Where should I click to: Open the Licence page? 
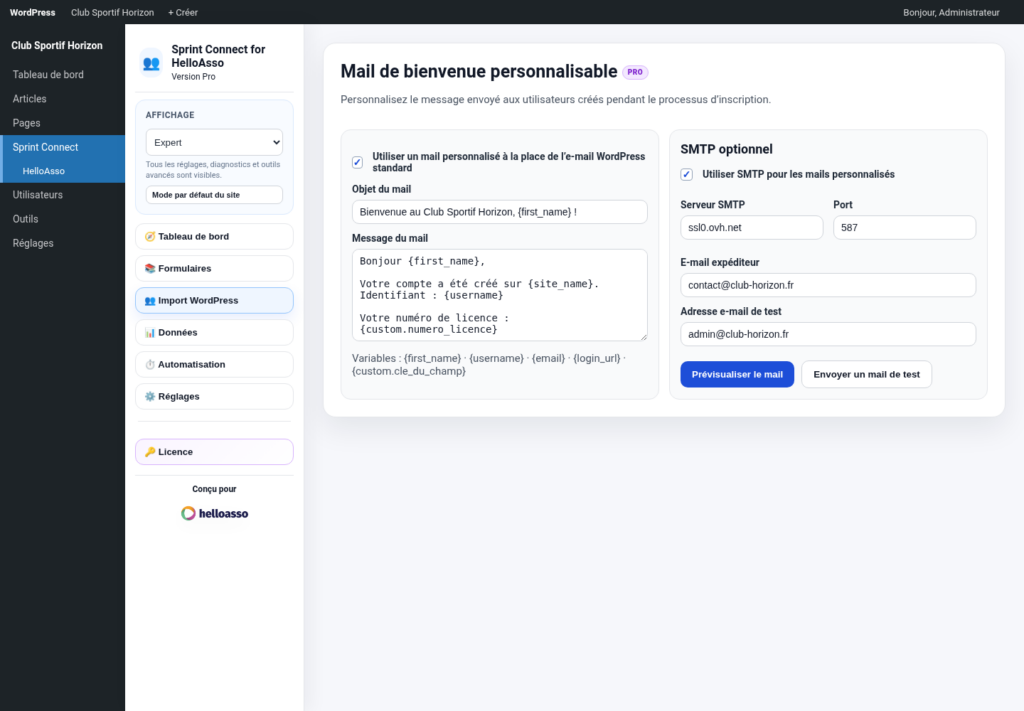(214, 452)
